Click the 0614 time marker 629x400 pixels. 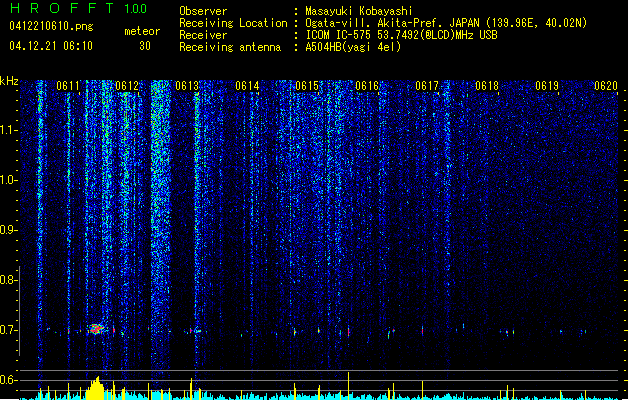point(247,86)
